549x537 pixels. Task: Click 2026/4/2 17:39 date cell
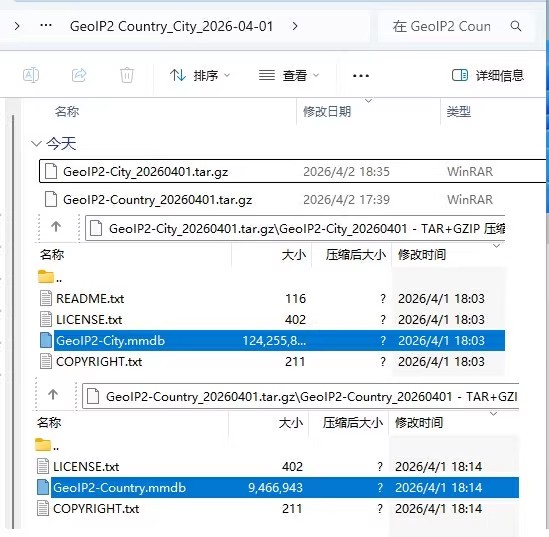click(x=346, y=200)
